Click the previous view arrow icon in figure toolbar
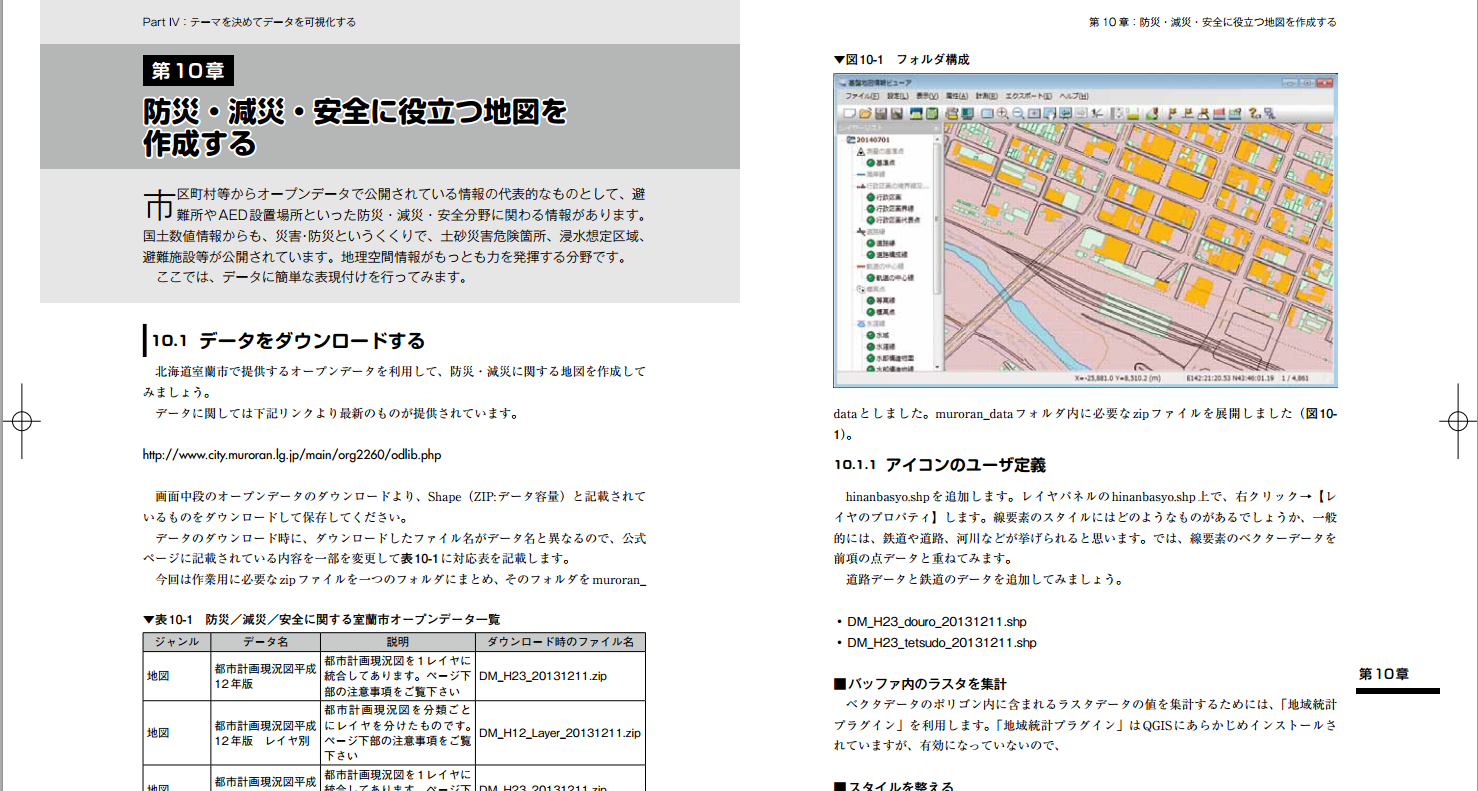This screenshot has height=791, width=1478. 1066,113
